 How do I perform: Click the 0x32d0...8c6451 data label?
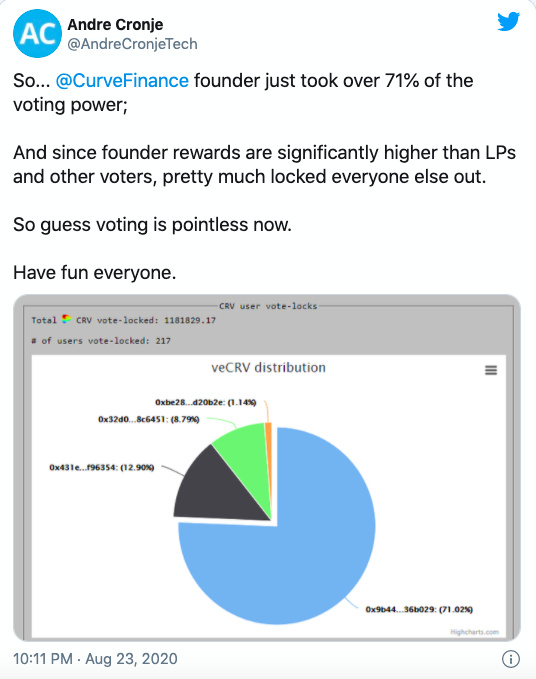[x=149, y=419]
